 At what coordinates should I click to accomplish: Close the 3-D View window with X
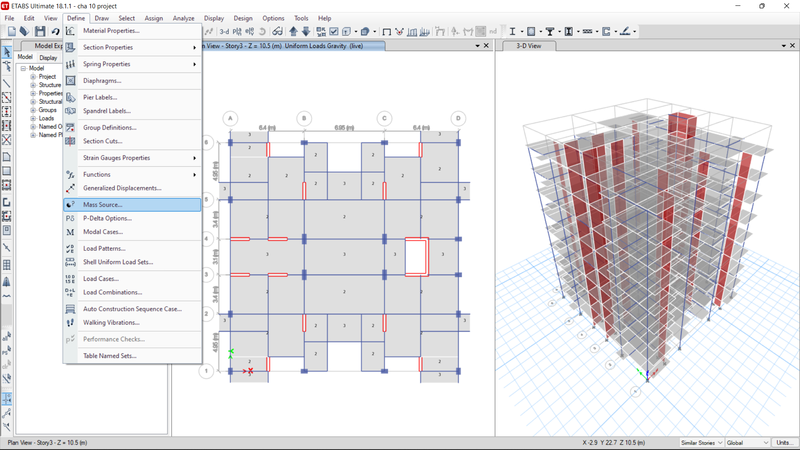pyautogui.click(x=792, y=46)
